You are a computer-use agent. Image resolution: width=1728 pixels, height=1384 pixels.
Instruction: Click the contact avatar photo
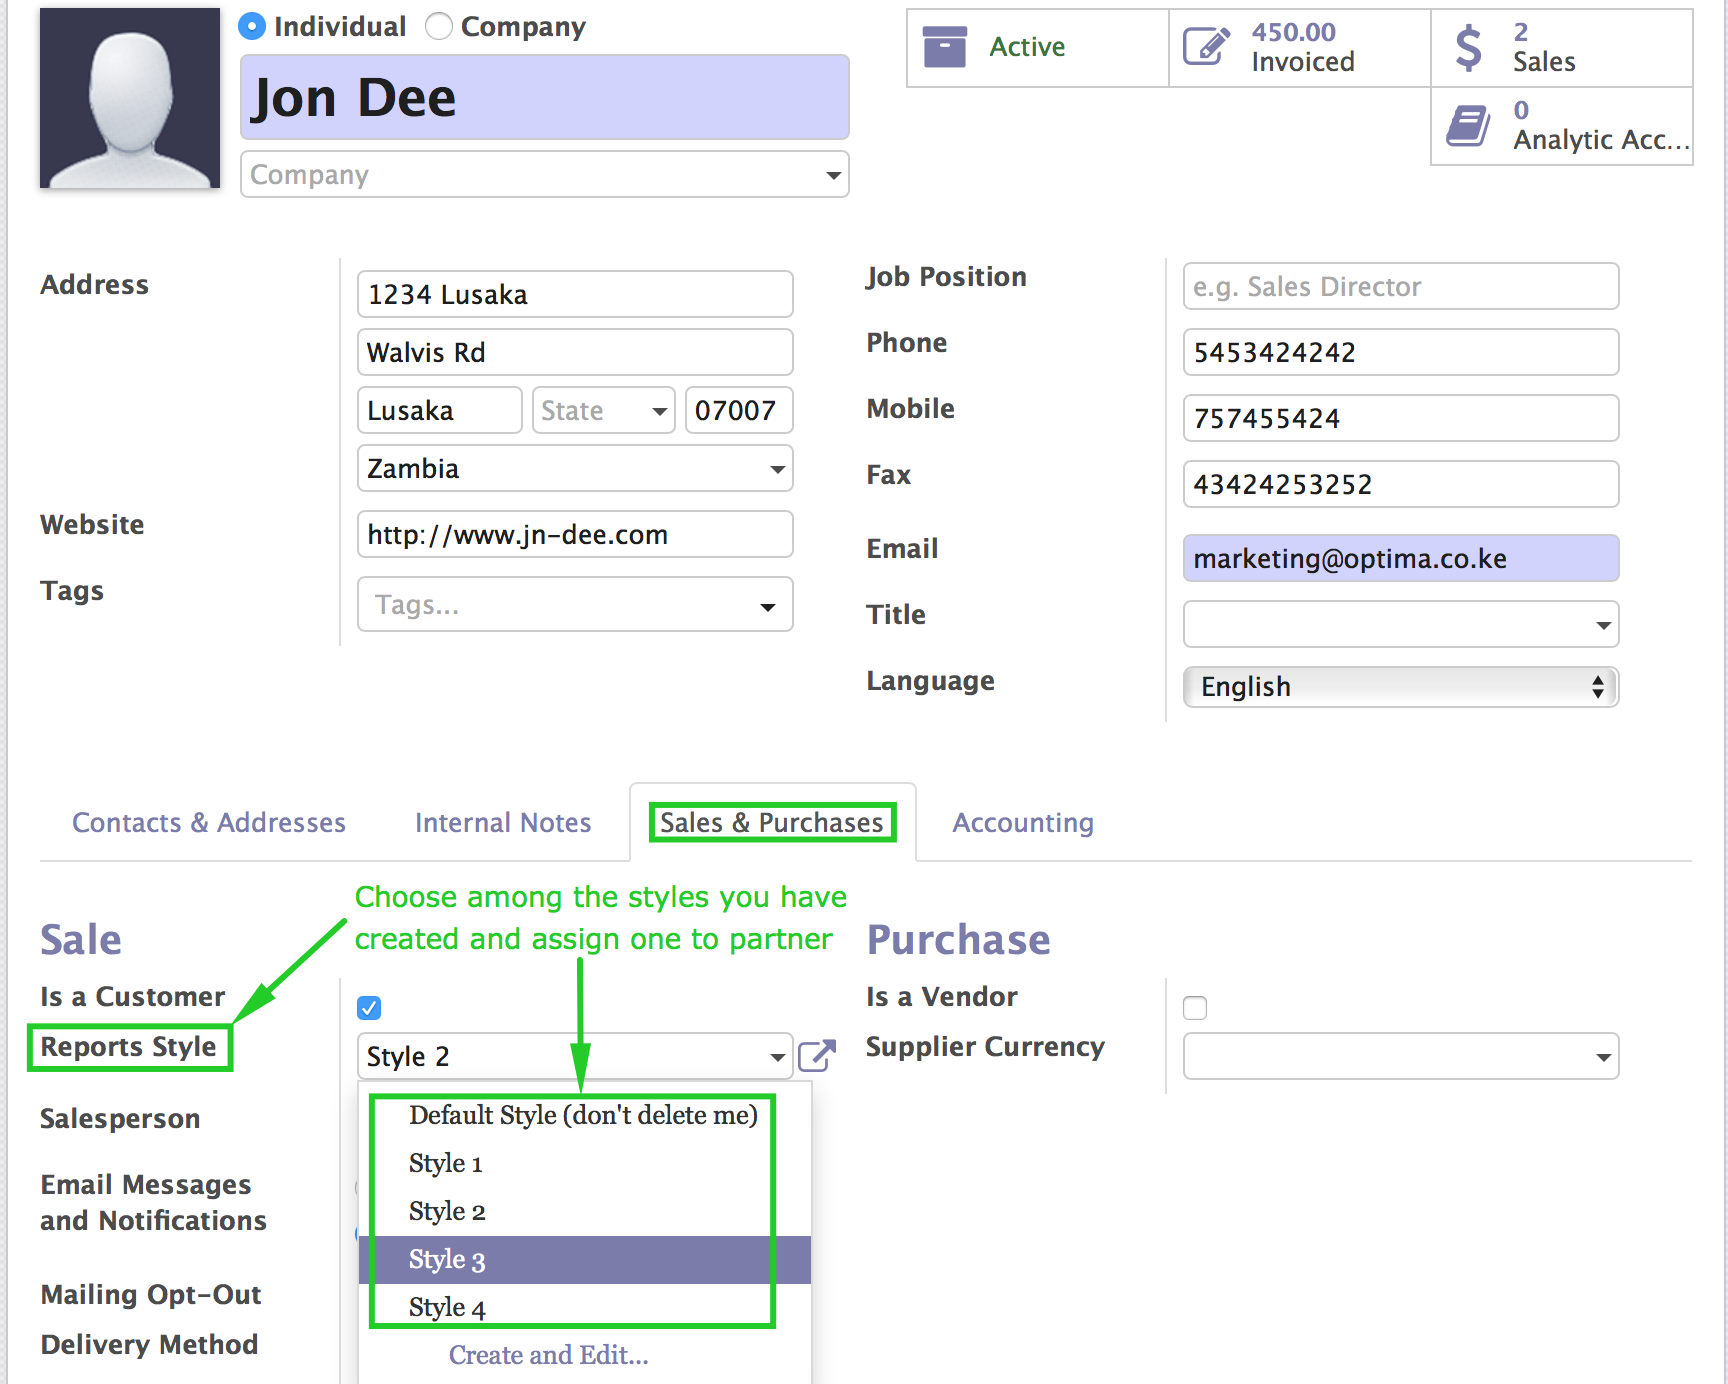(130, 98)
